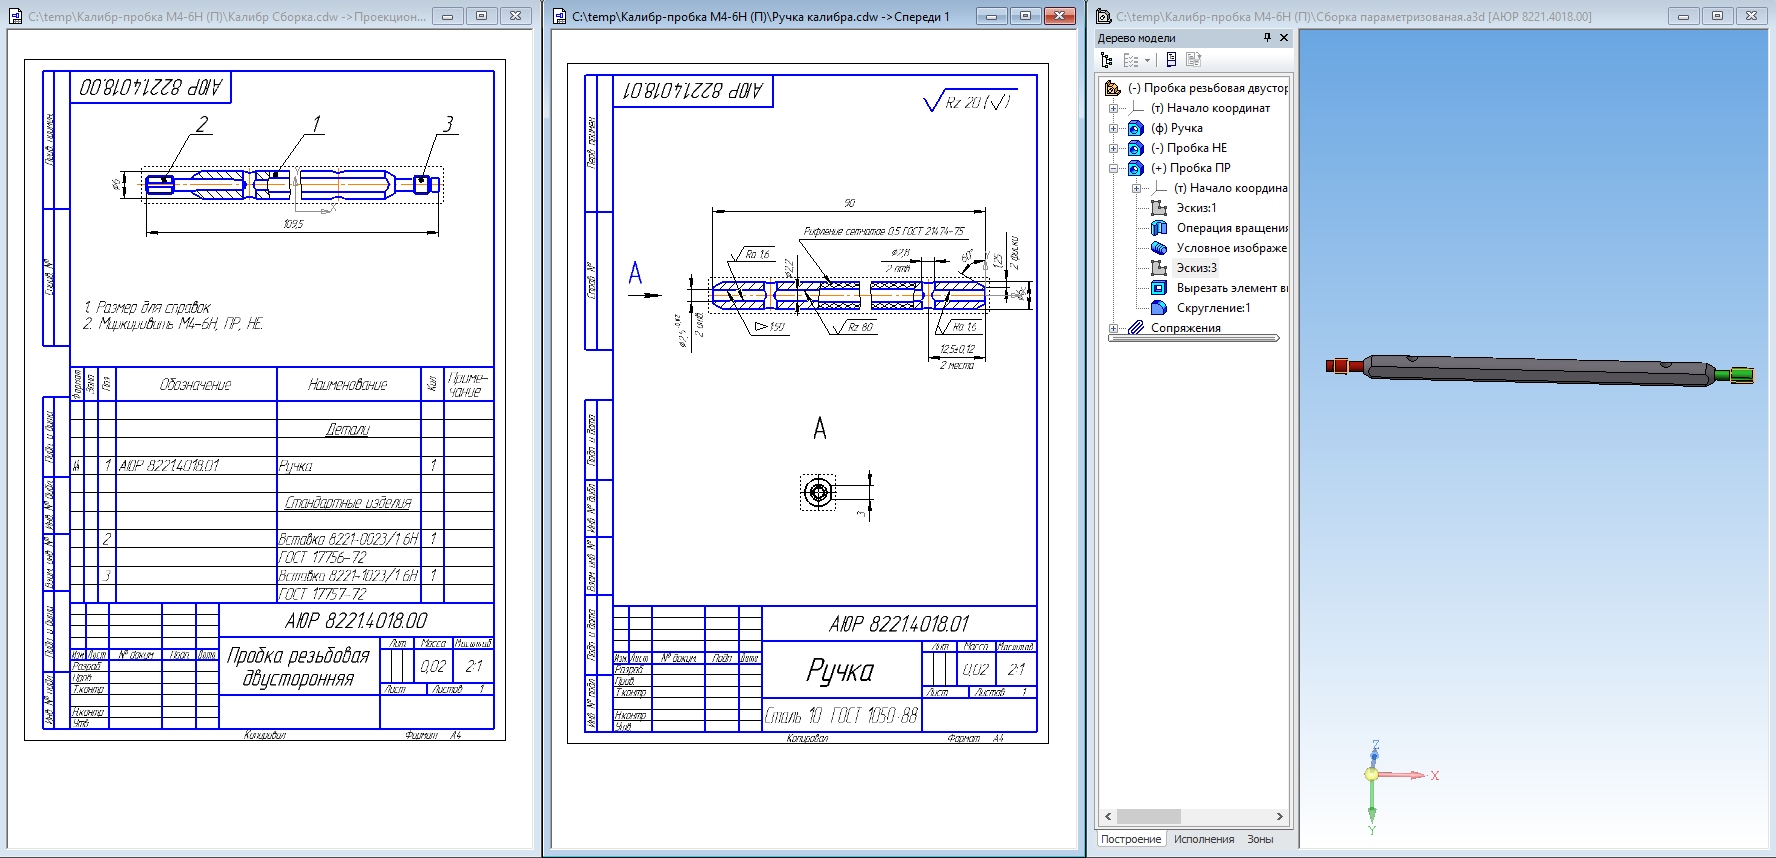Click thread icon of Условное изображение
1776x858 pixels.
1159,248
